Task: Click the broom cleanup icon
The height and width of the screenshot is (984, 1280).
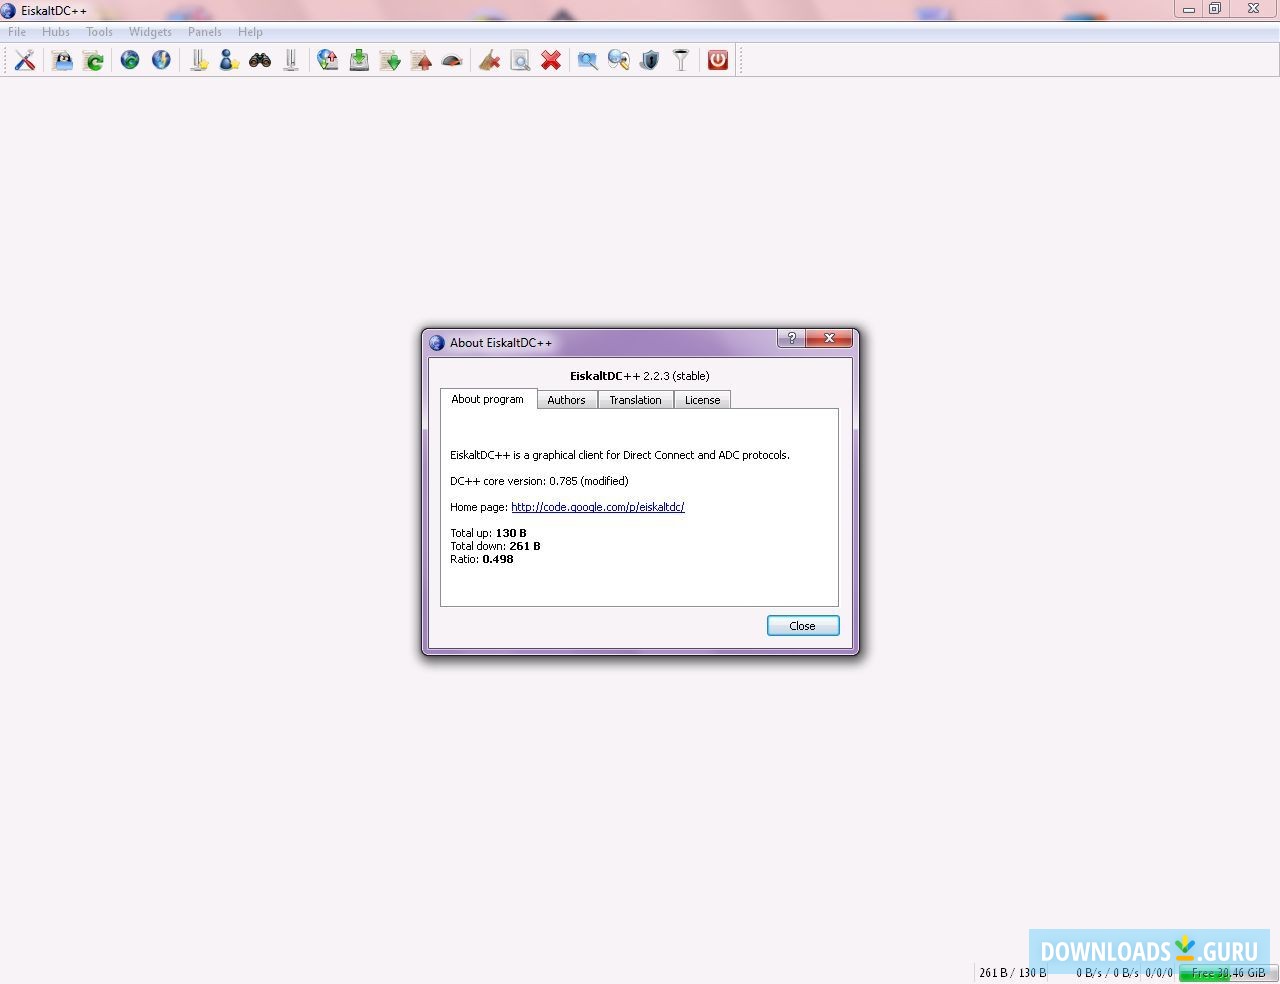Action: (x=489, y=60)
